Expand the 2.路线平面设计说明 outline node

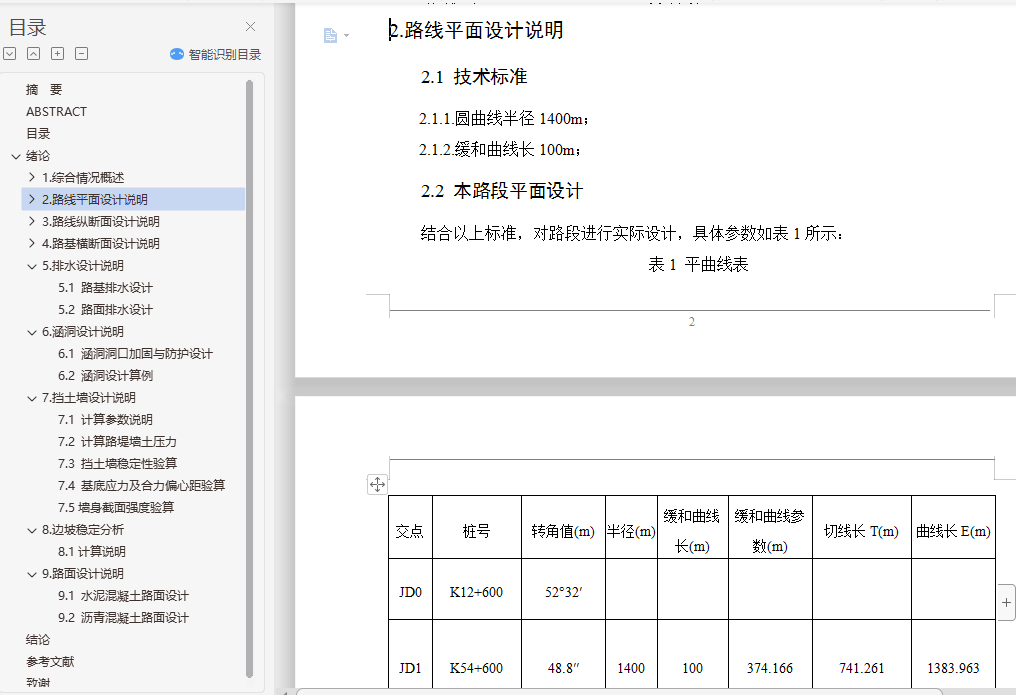click(x=32, y=199)
